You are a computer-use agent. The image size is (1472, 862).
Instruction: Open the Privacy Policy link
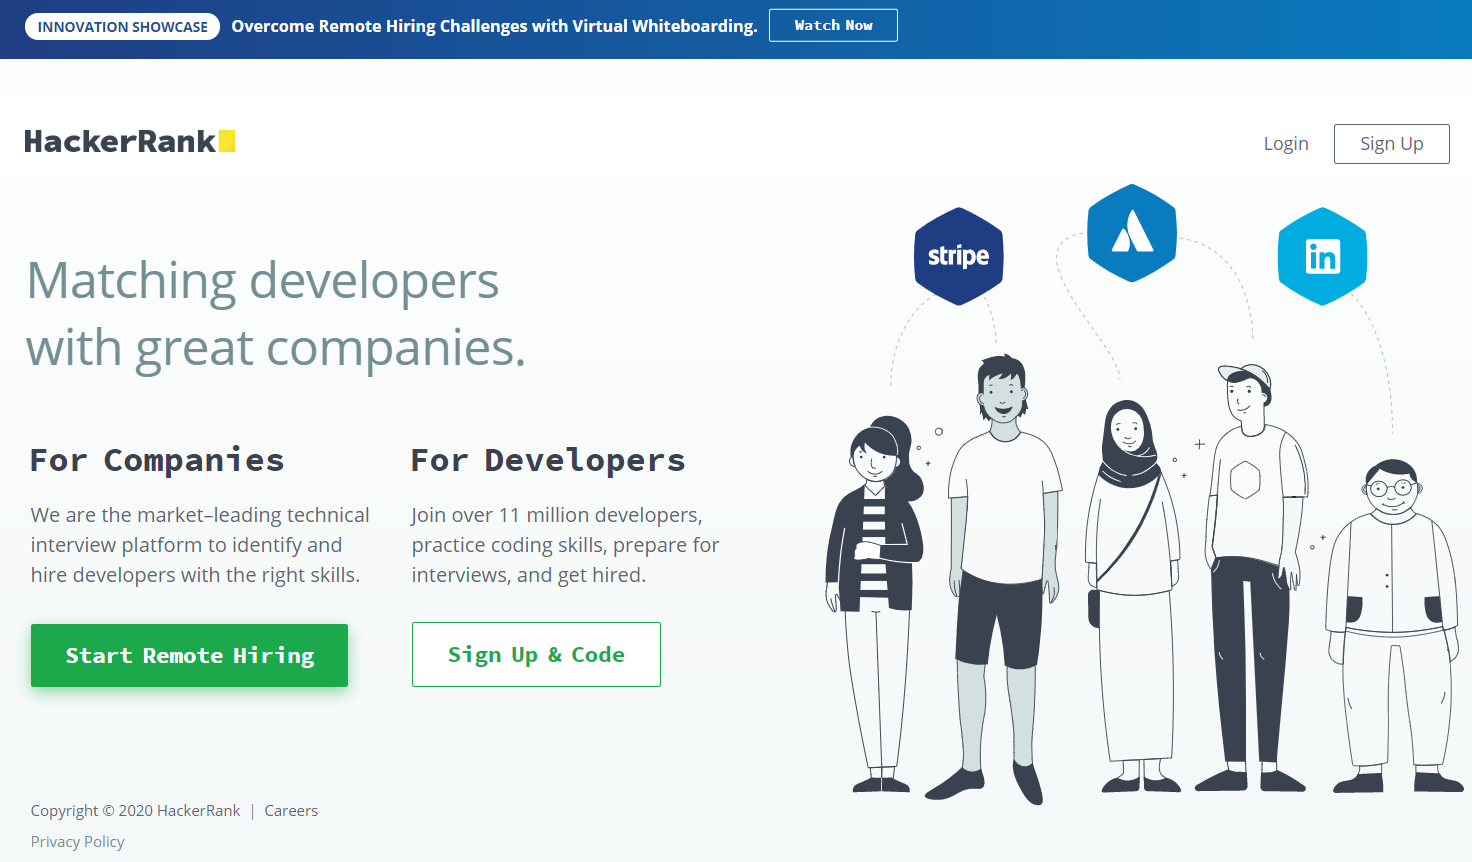pyautogui.click(x=77, y=842)
